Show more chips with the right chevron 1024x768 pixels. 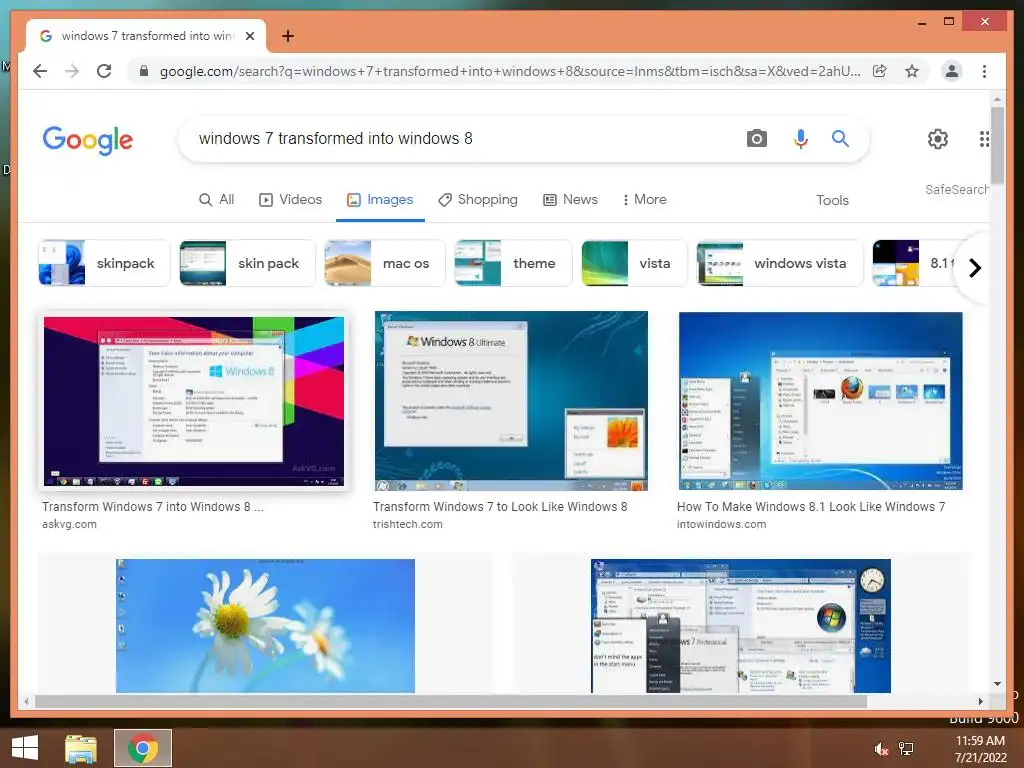pos(974,268)
